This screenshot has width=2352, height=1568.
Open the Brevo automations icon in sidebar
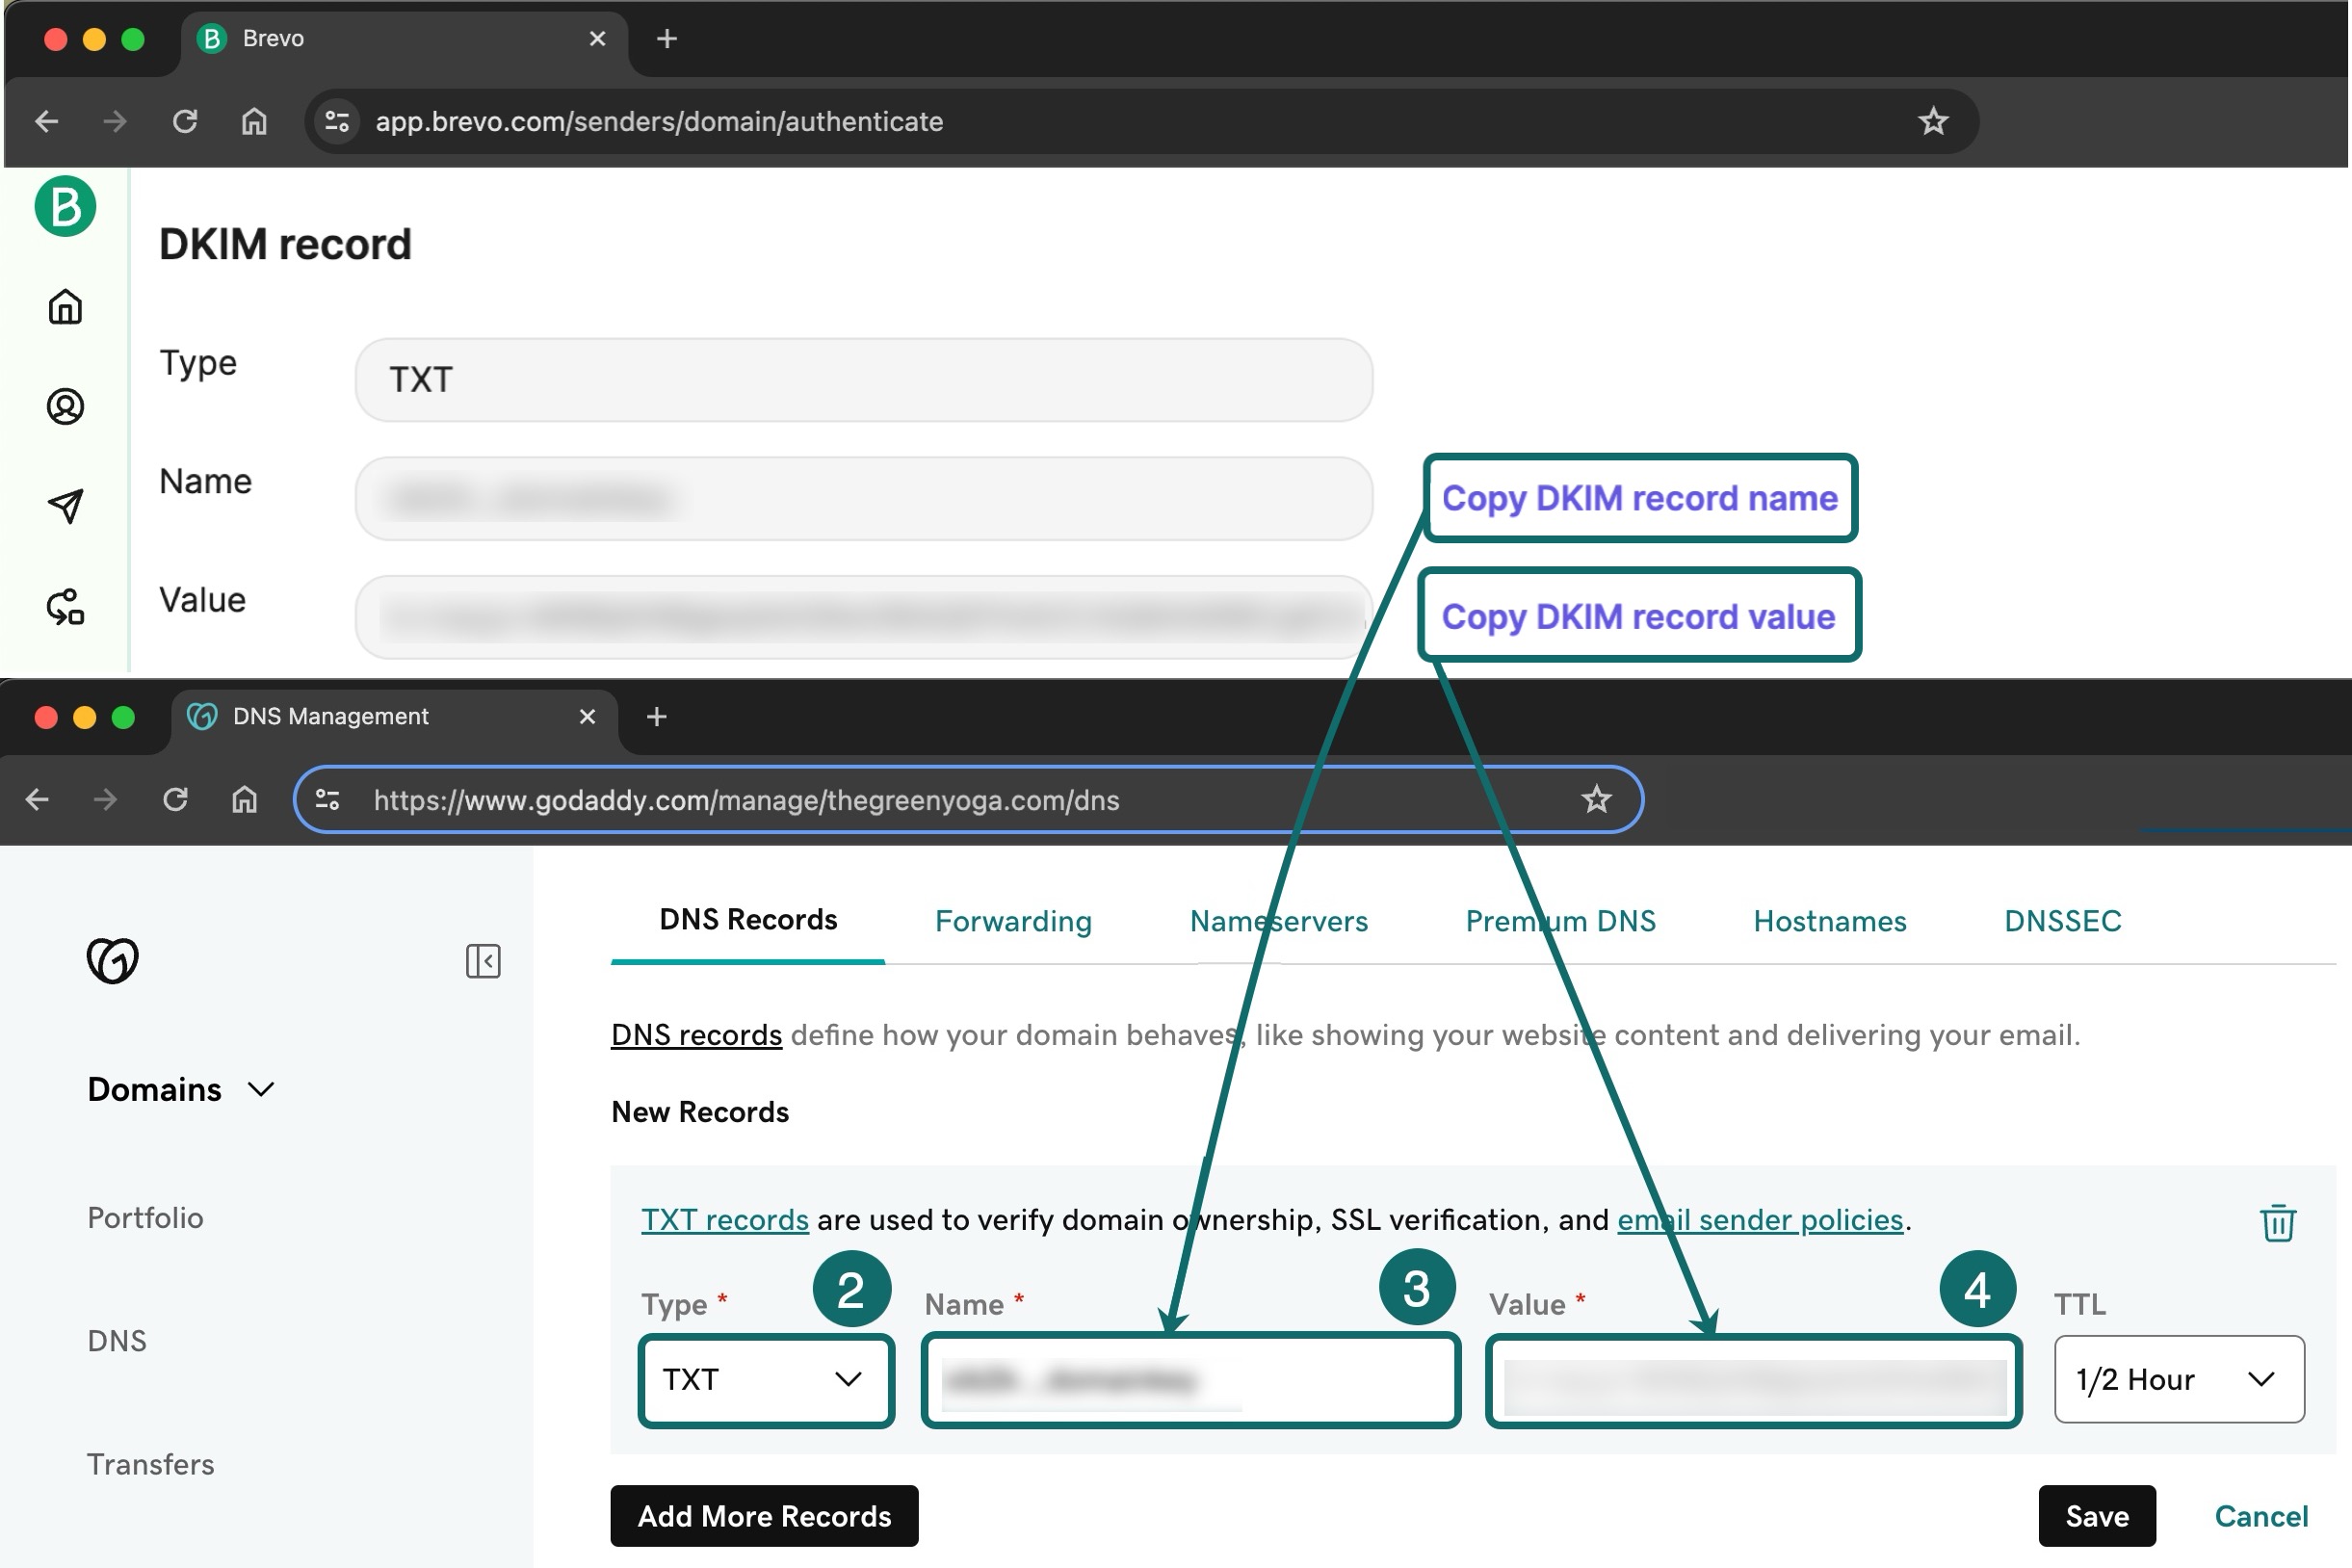coord(65,606)
